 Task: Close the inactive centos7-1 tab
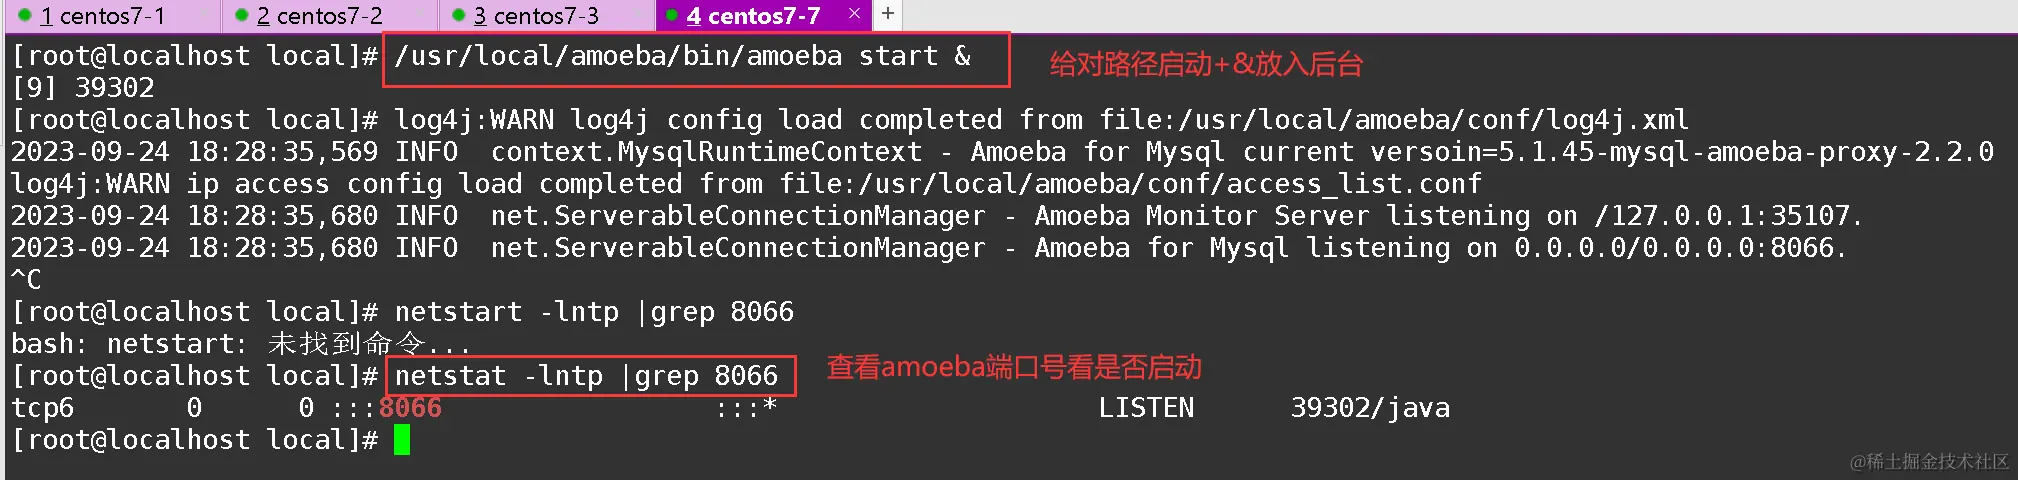click(204, 14)
